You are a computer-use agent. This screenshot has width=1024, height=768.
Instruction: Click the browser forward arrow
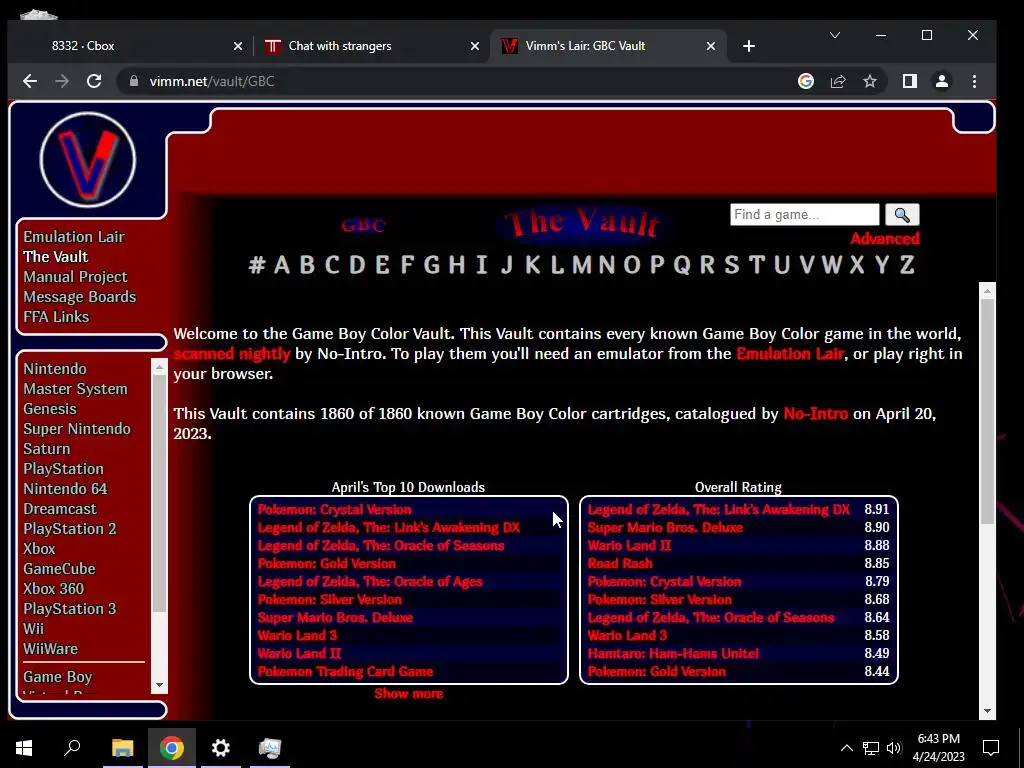coord(62,81)
